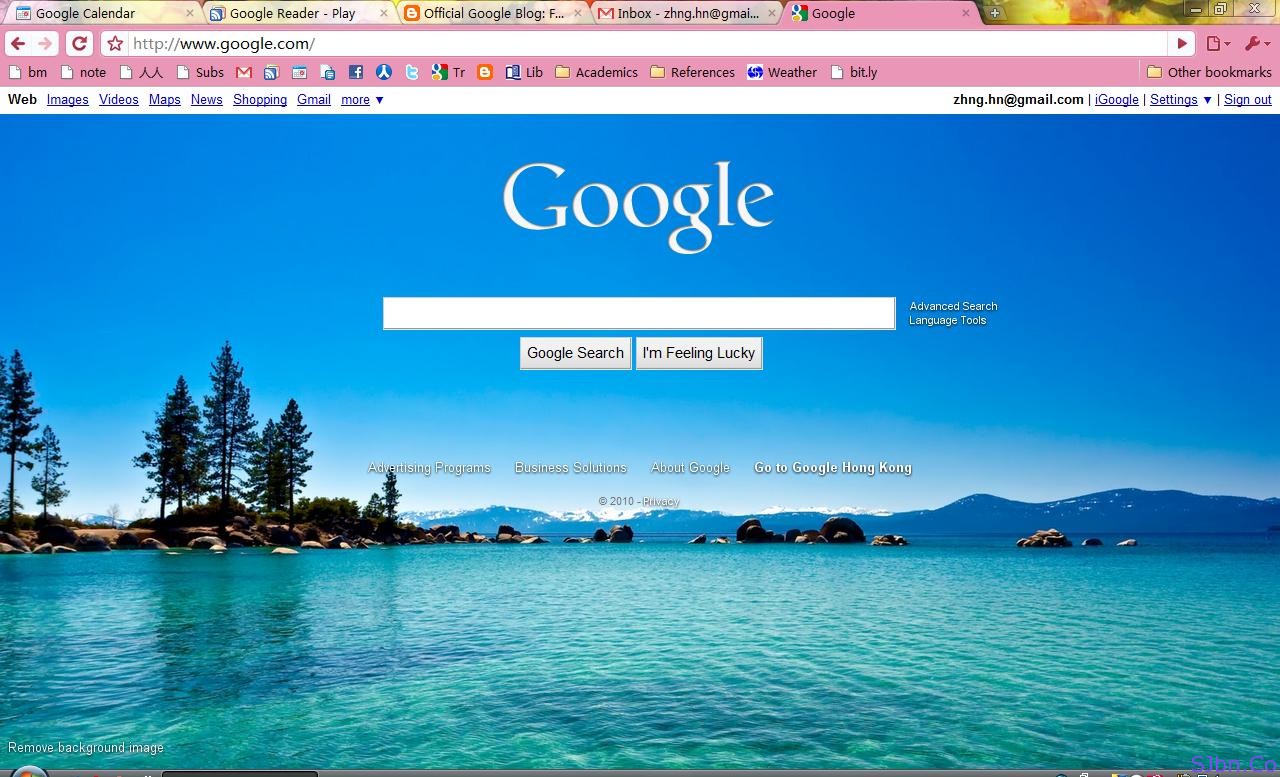Click the Weather bookmark icon
1280x777 pixels.
756,72
